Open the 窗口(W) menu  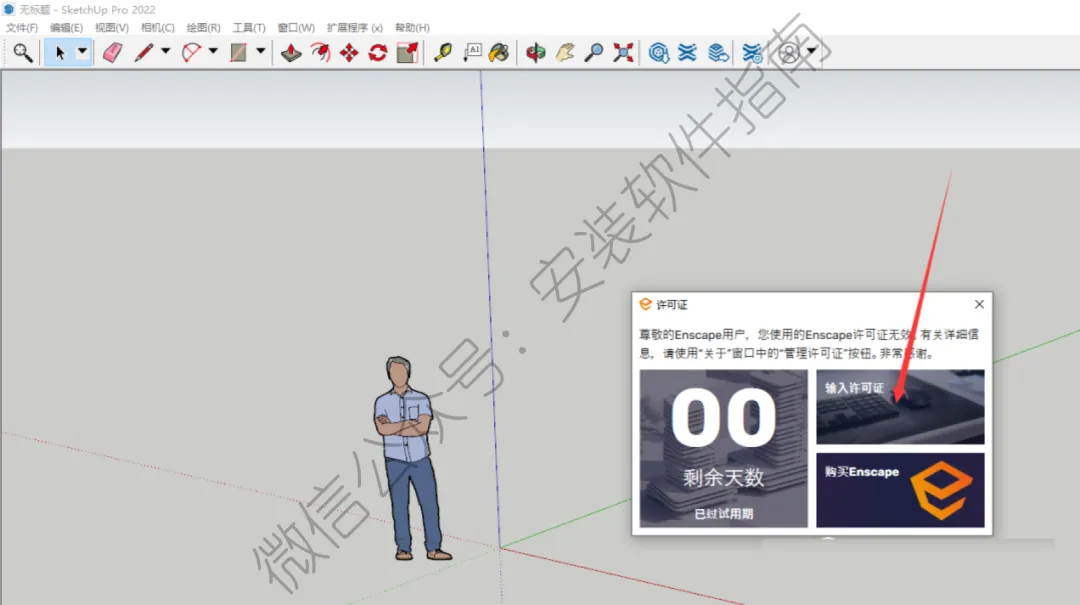pyautogui.click(x=296, y=28)
